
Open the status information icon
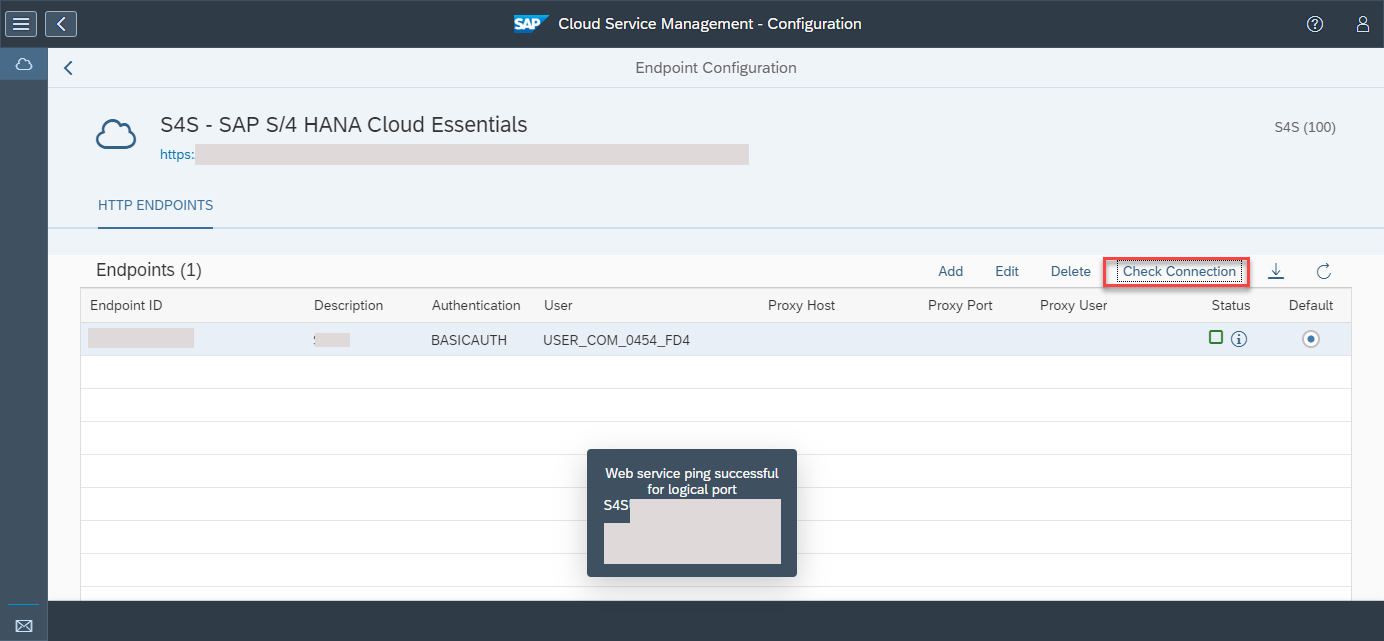(1239, 339)
